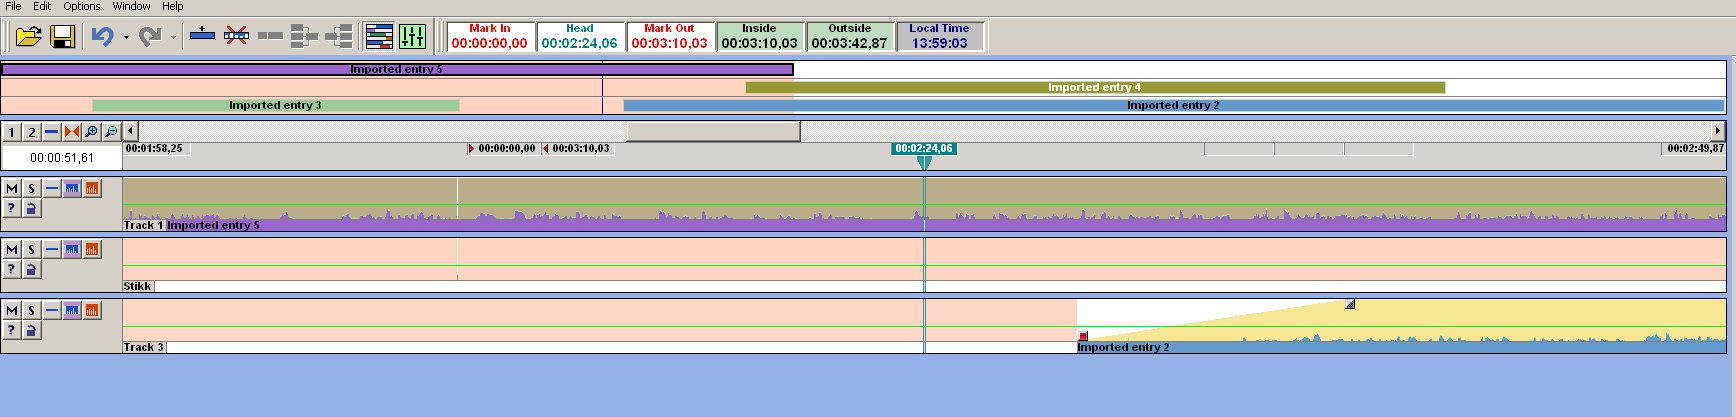
Task: Open the undo history dropdown arrow
Action: tap(126, 38)
